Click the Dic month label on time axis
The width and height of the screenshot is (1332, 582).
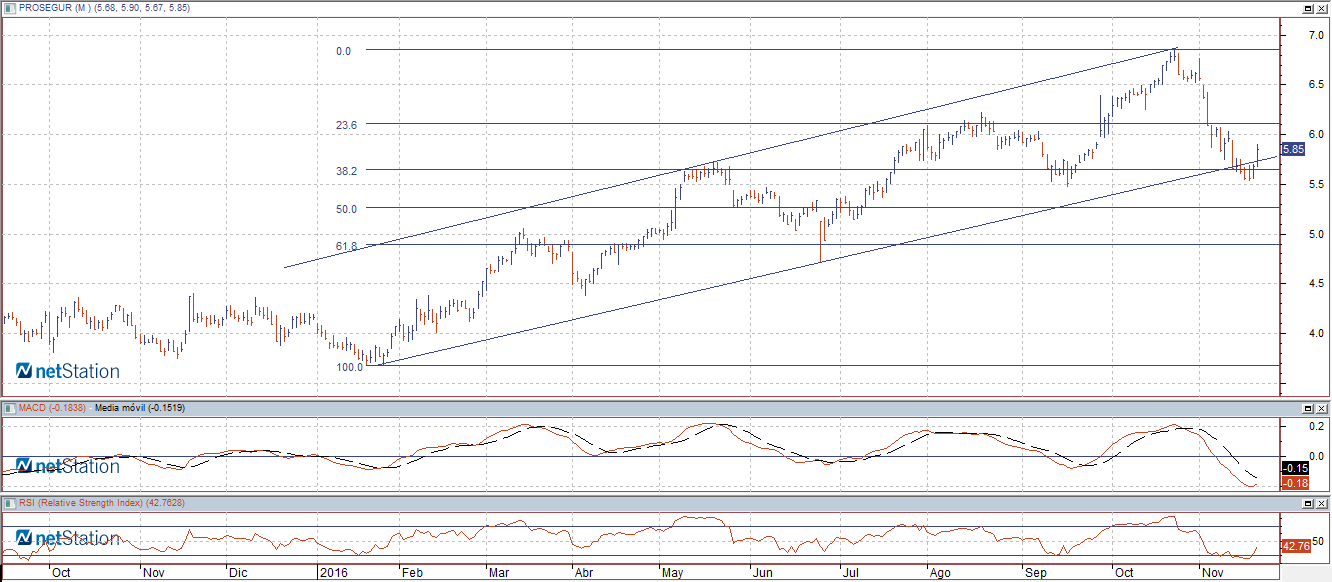pos(237,574)
